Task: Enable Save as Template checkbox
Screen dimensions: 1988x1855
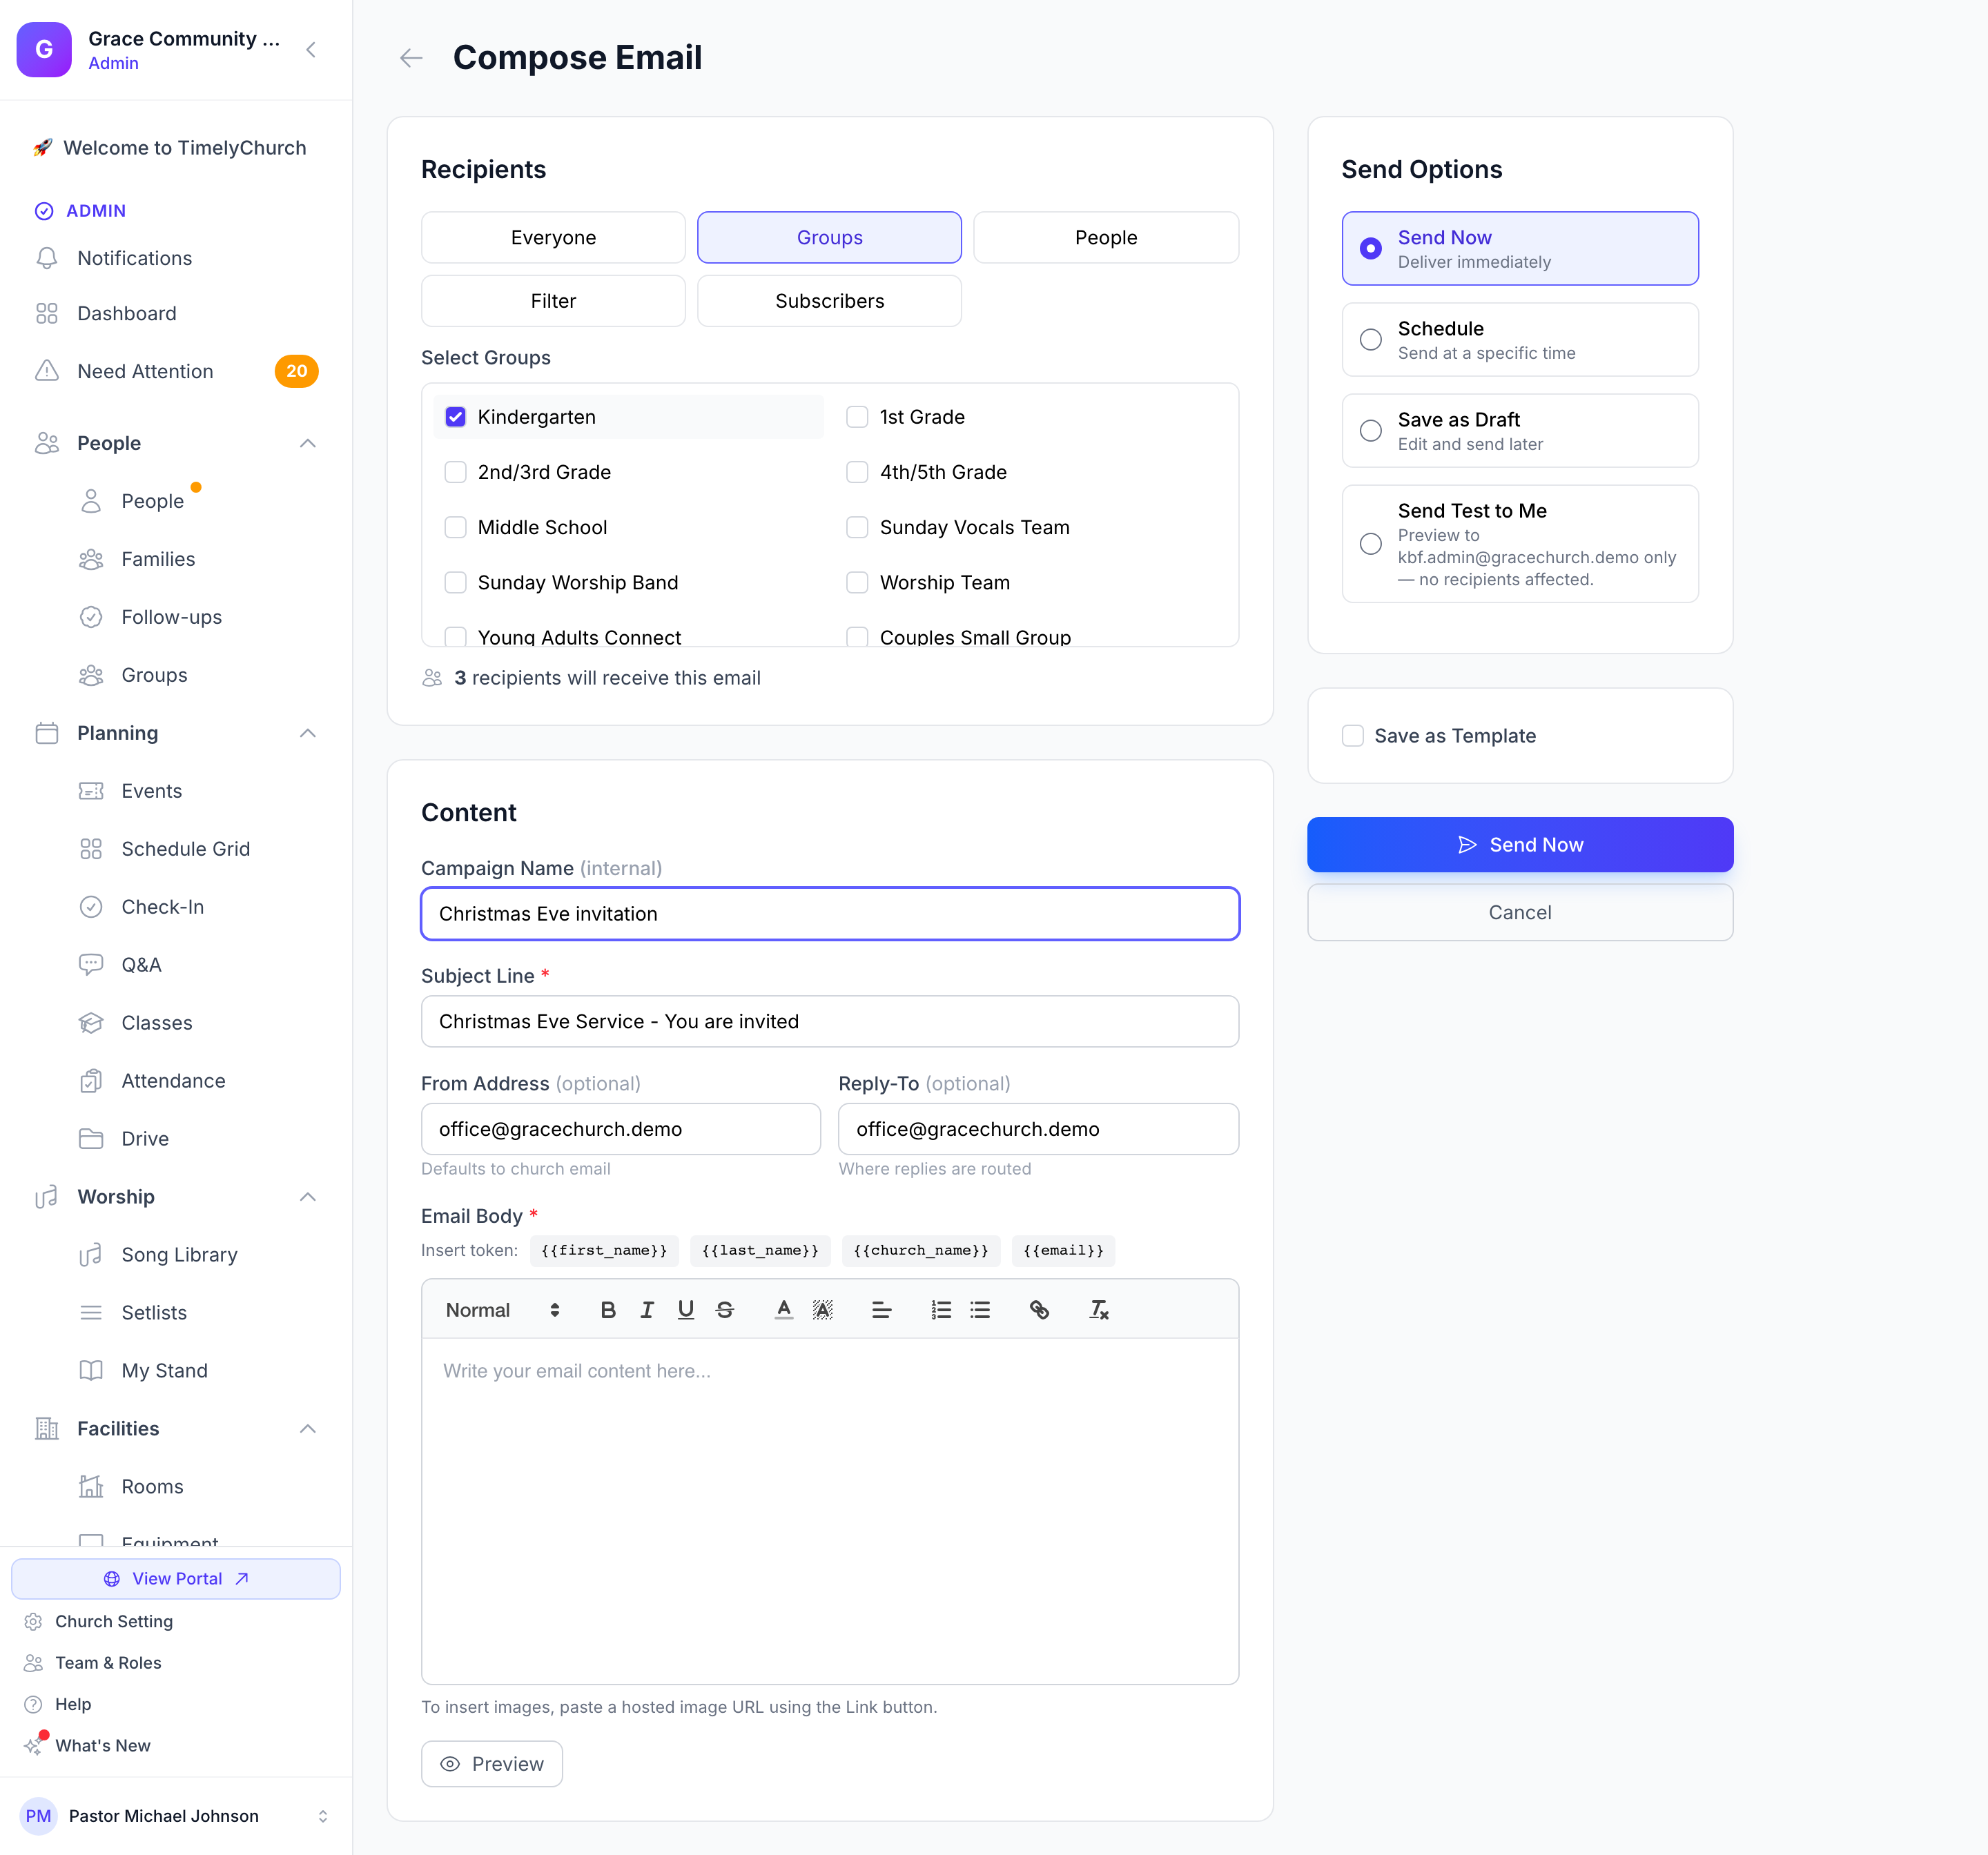Action: point(1353,736)
